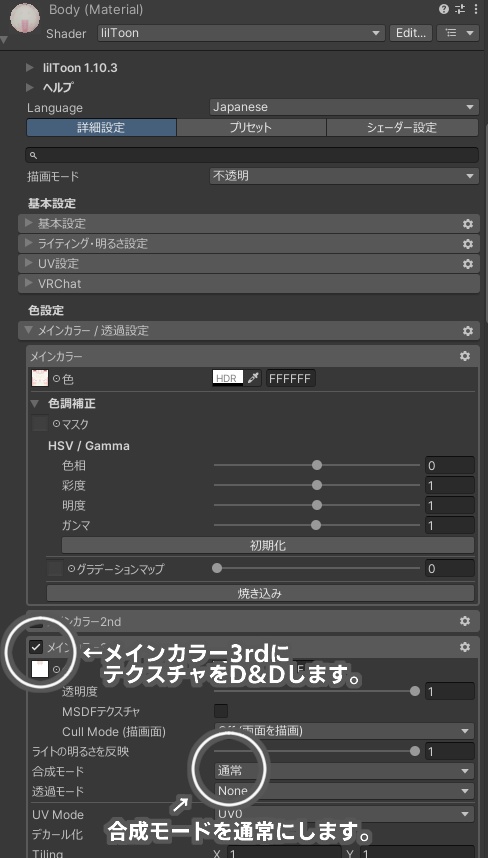Open gear menu for 基本設定 section
Screen dimensions: 488x858
point(468,223)
